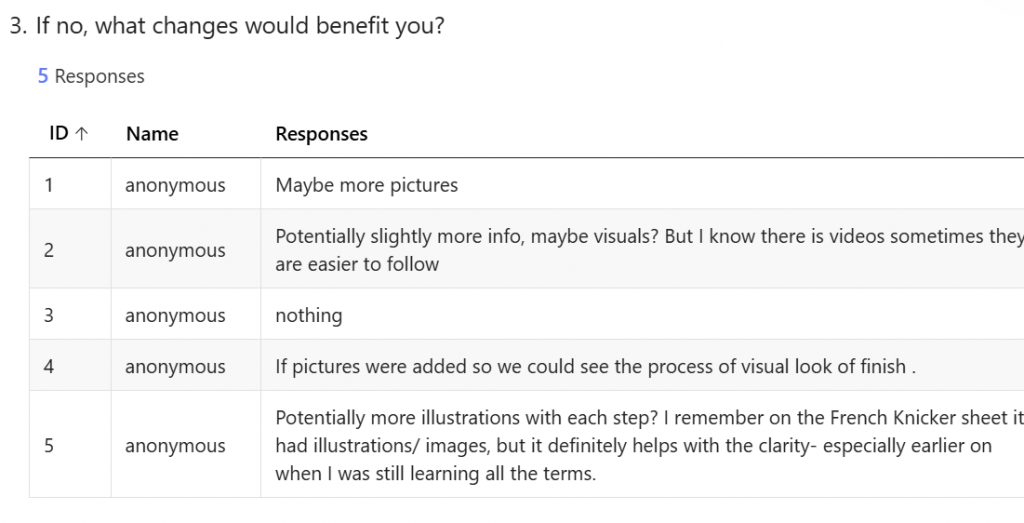Click the anonymous name in row 3
The height and width of the screenshot is (523, 1024).
click(175, 316)
